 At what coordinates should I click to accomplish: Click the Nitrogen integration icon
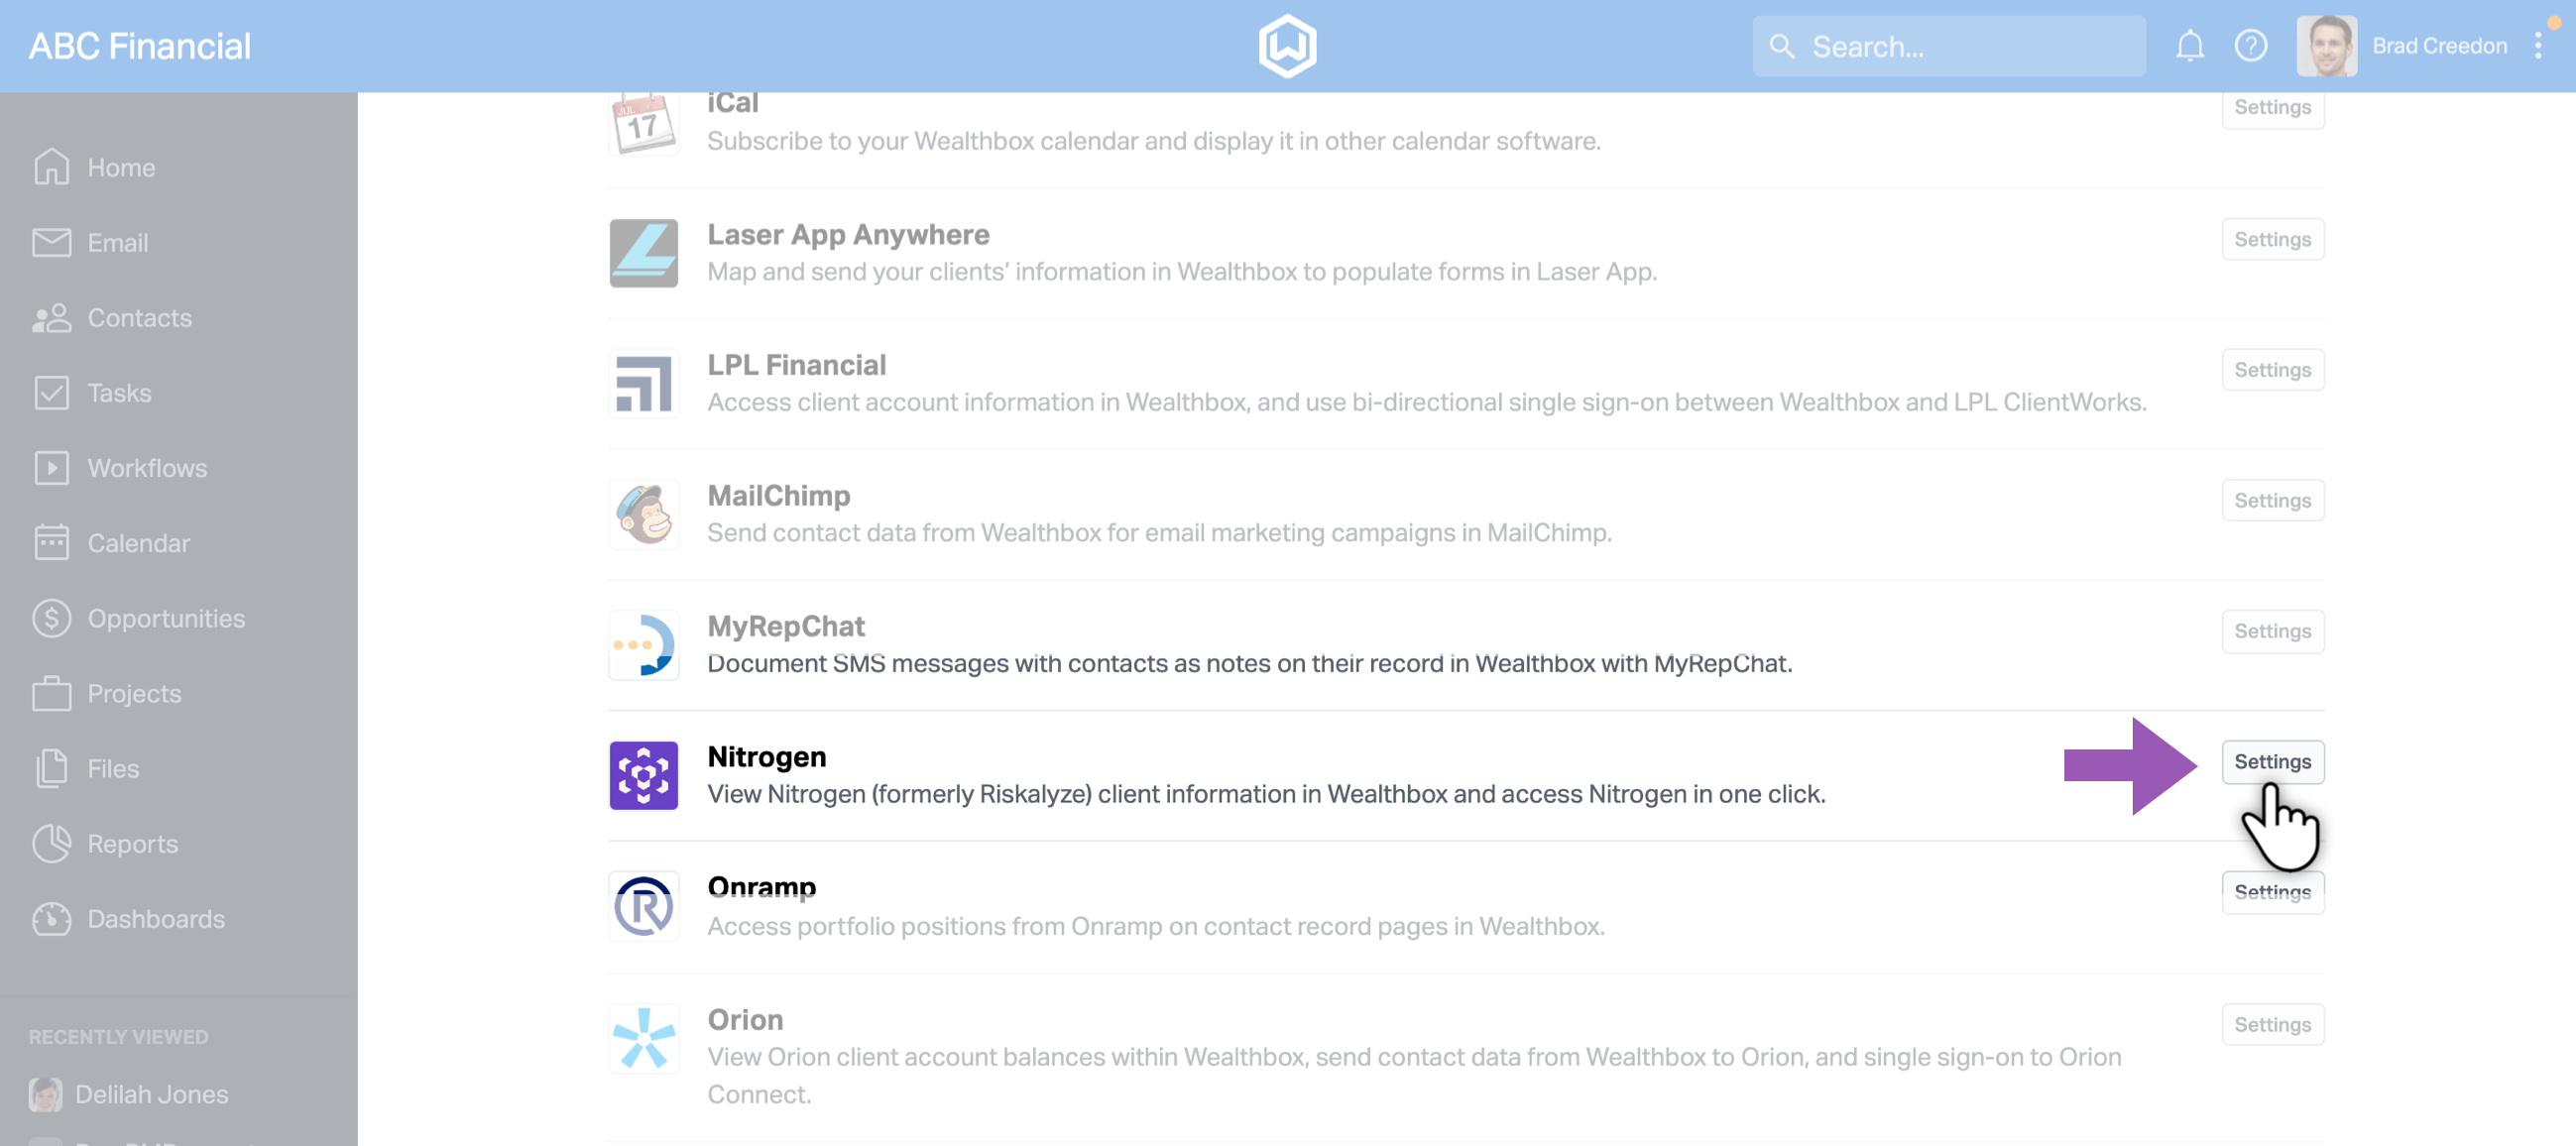pos(644,776)
